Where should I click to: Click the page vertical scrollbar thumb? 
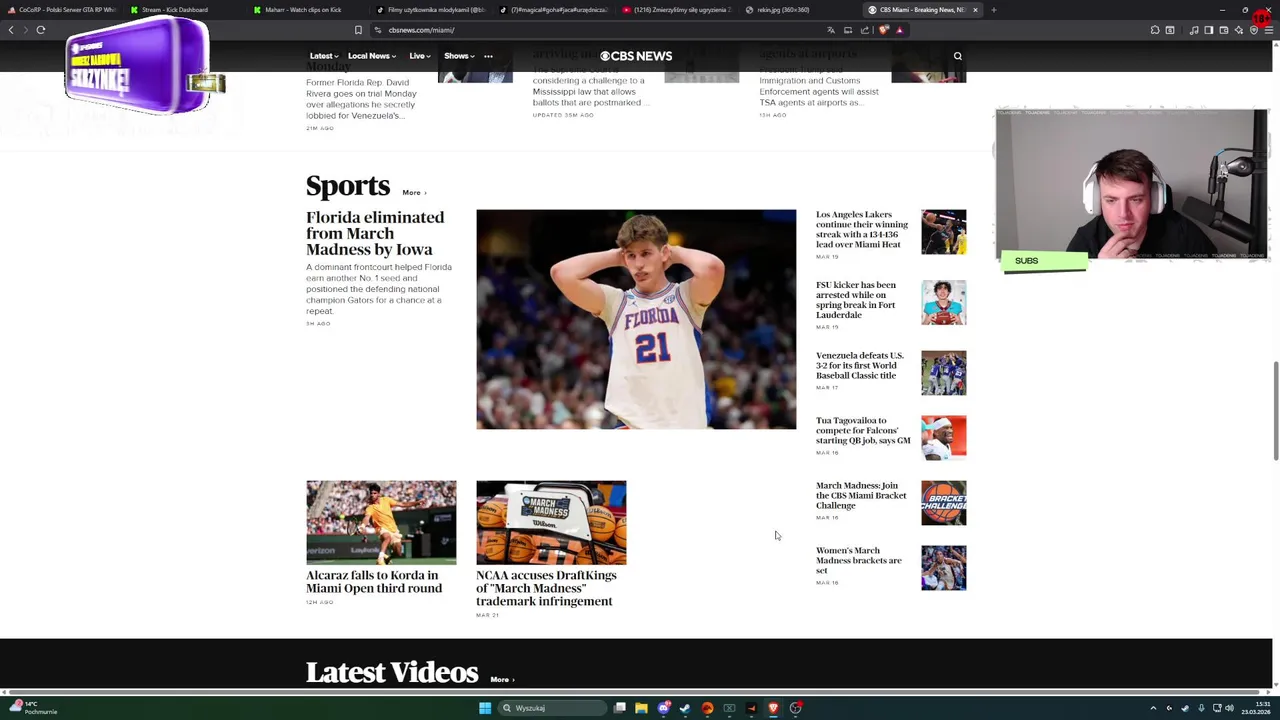point(1275,412)
